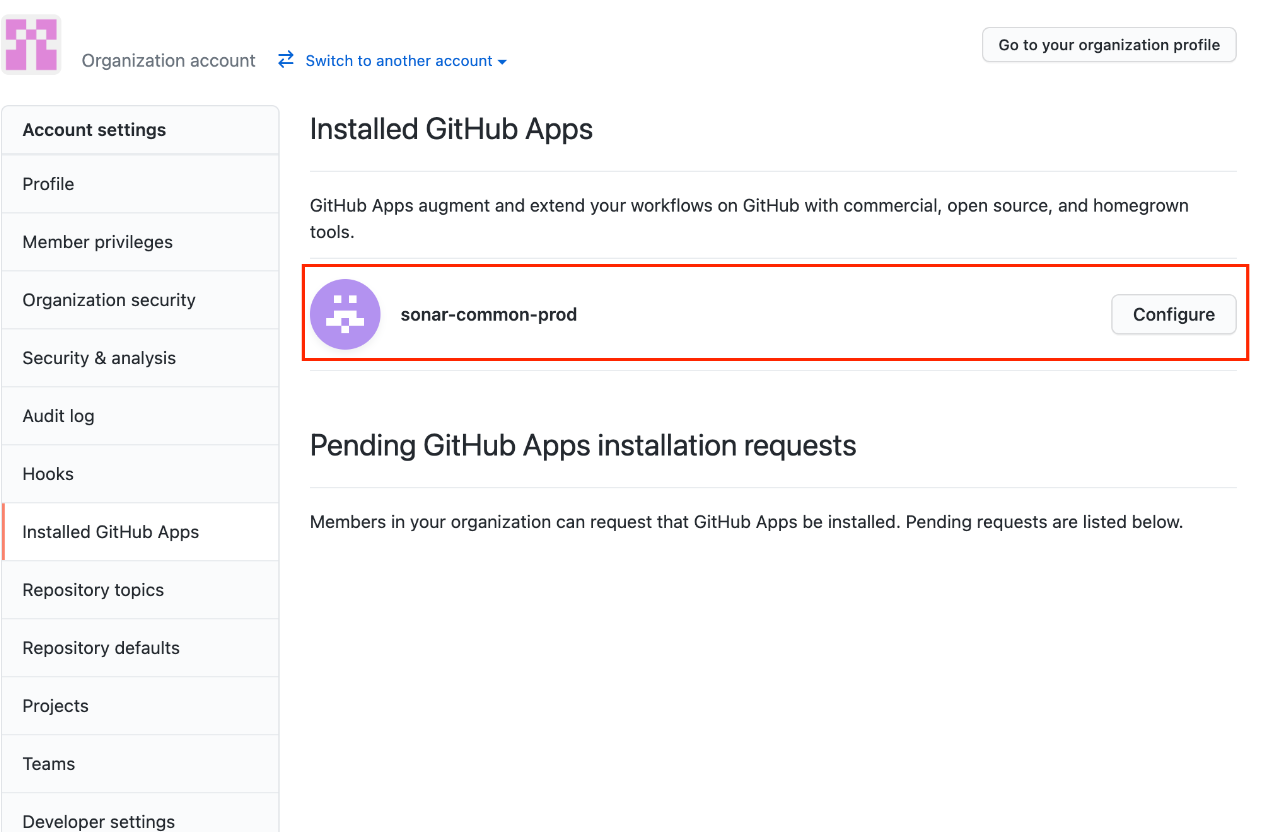This screenshot has height=832, width=1282.
Task: Click the Account settings sidebar header
Action: [94, 130]
